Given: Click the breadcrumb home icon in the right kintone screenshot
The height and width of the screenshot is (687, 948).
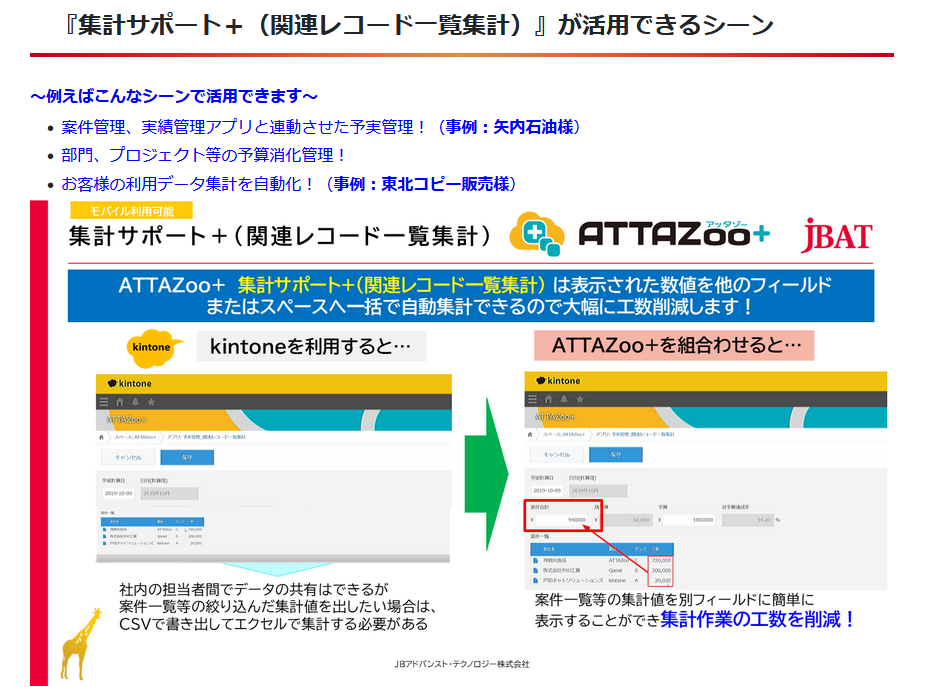Looking at the screenshot, I should pos(530,434).
